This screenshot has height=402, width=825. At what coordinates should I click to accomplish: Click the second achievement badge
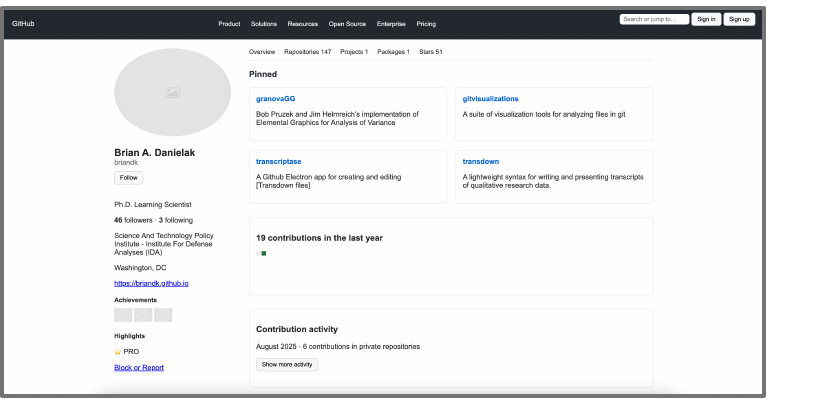click(143, 315)
